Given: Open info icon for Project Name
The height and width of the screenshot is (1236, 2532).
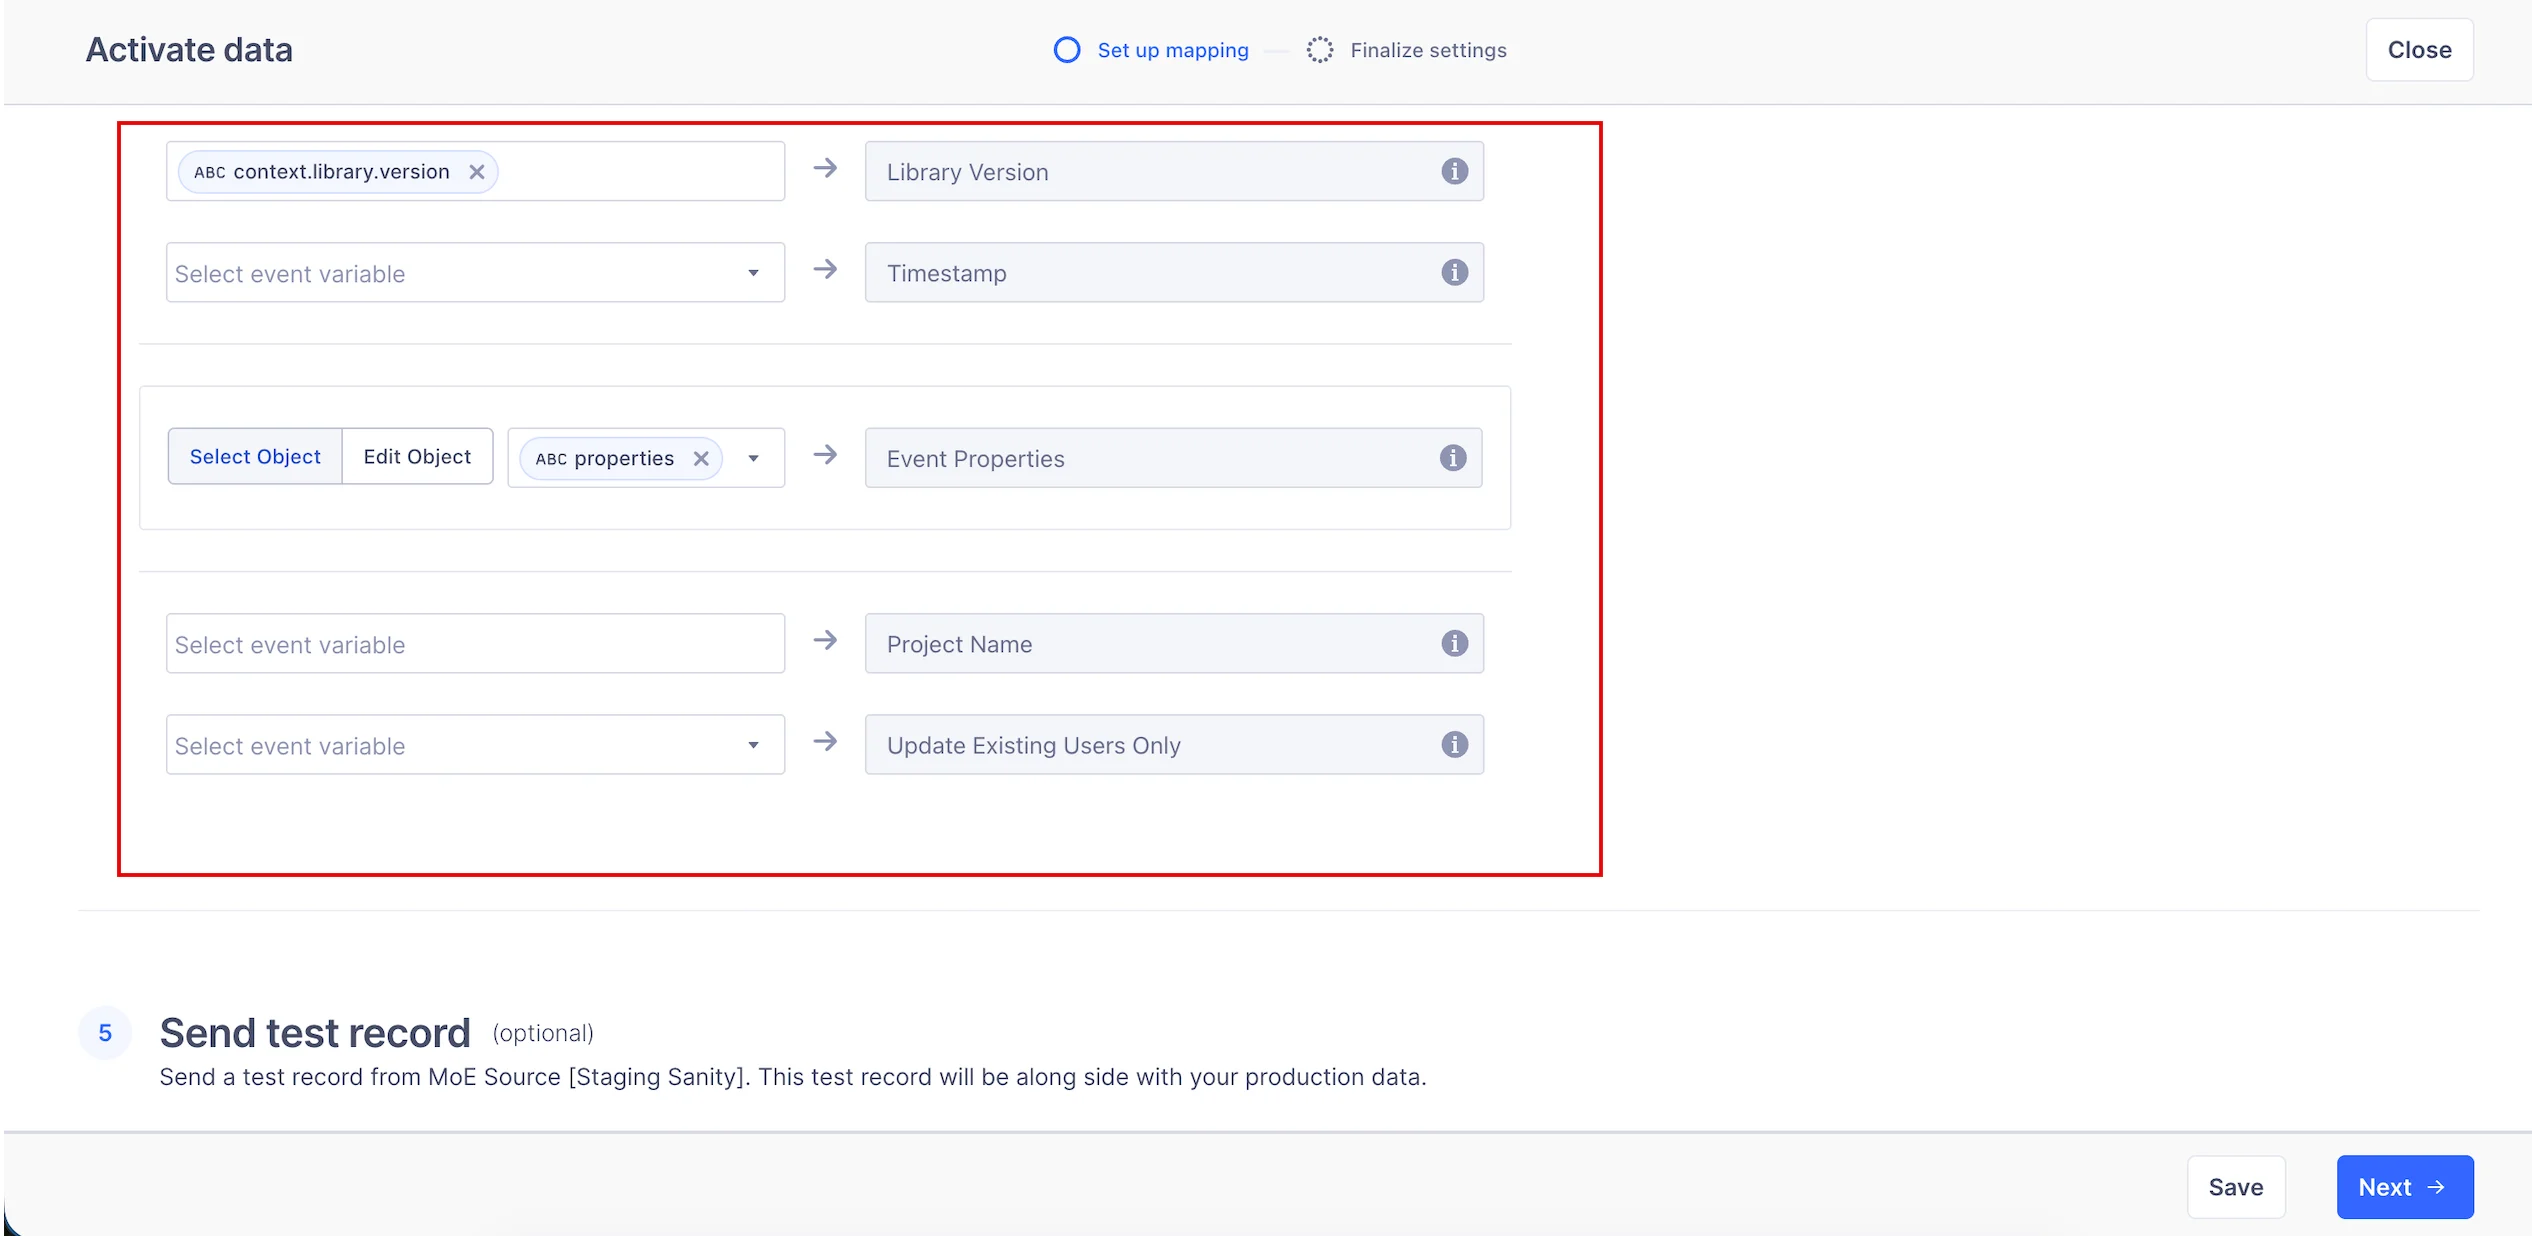Looking at the screenshot, I should pyautogui.click(x=1454, y=643).
